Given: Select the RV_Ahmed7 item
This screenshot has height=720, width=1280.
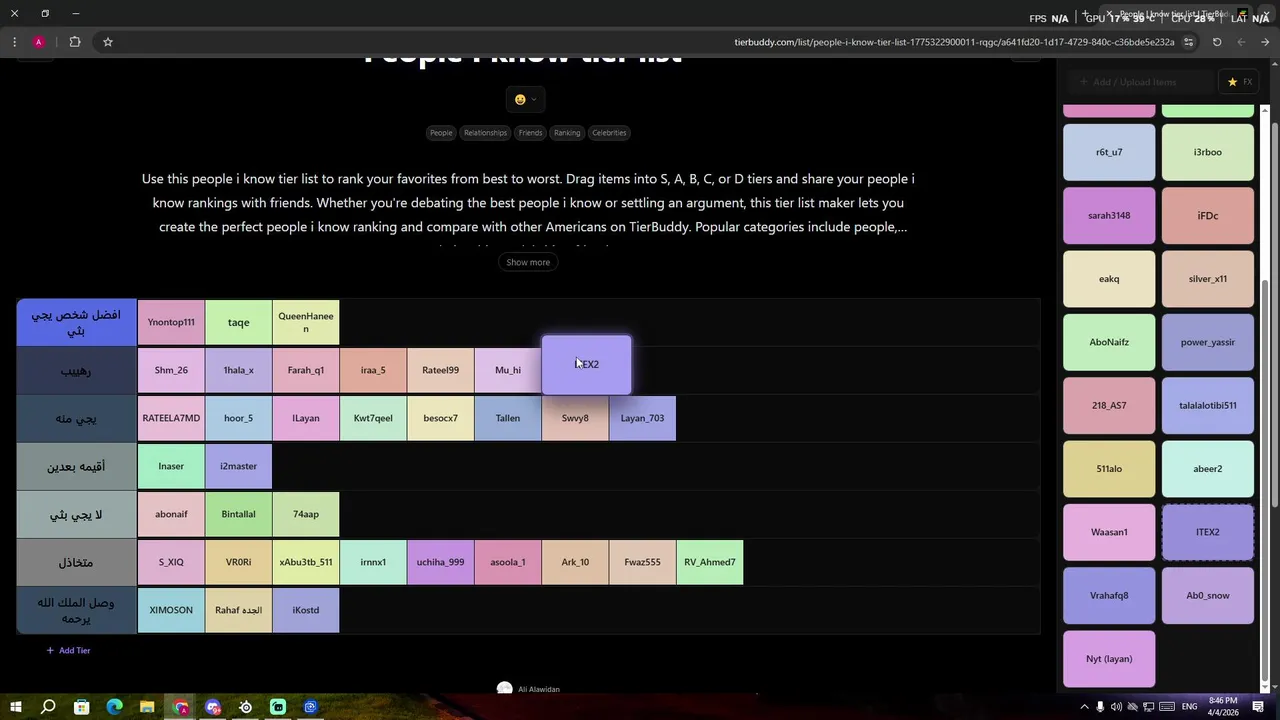Looking at the screenshot, I should [709, 562].
